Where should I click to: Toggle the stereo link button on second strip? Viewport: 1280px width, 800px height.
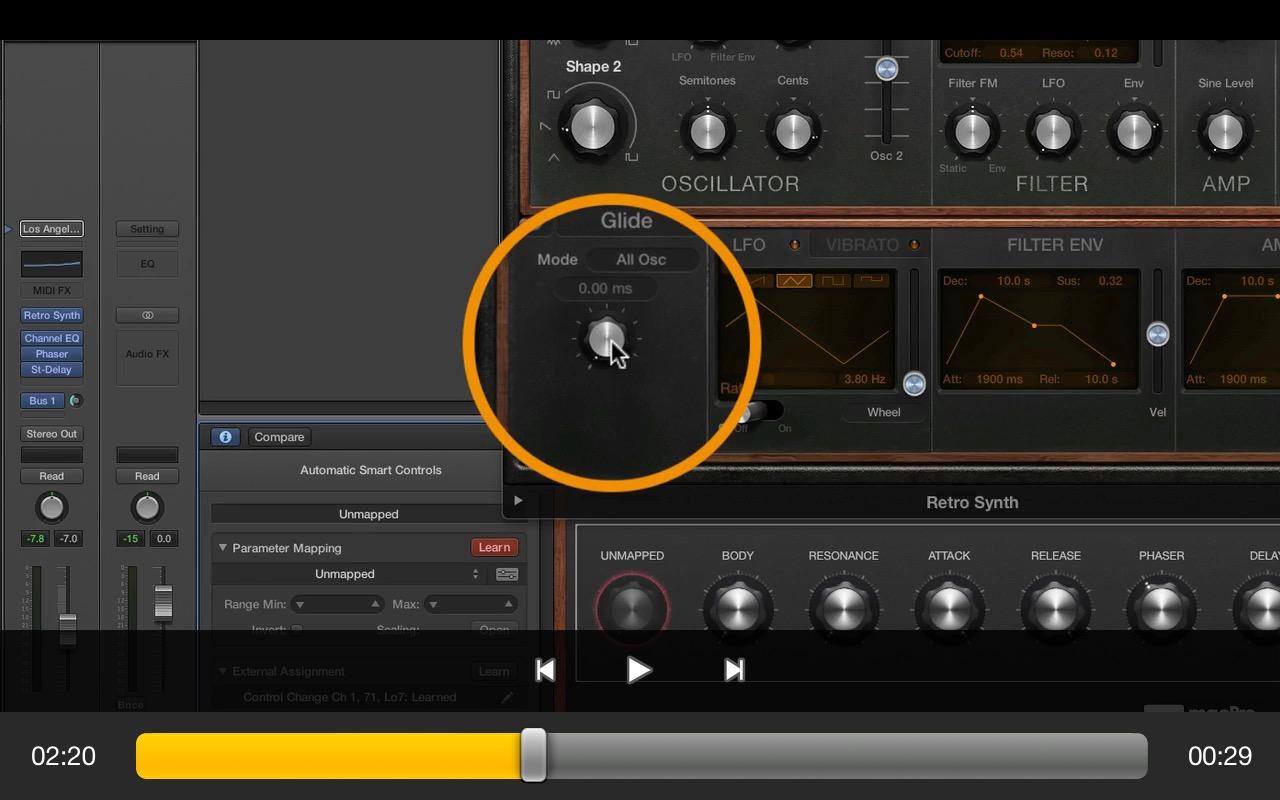pos(147,315)
